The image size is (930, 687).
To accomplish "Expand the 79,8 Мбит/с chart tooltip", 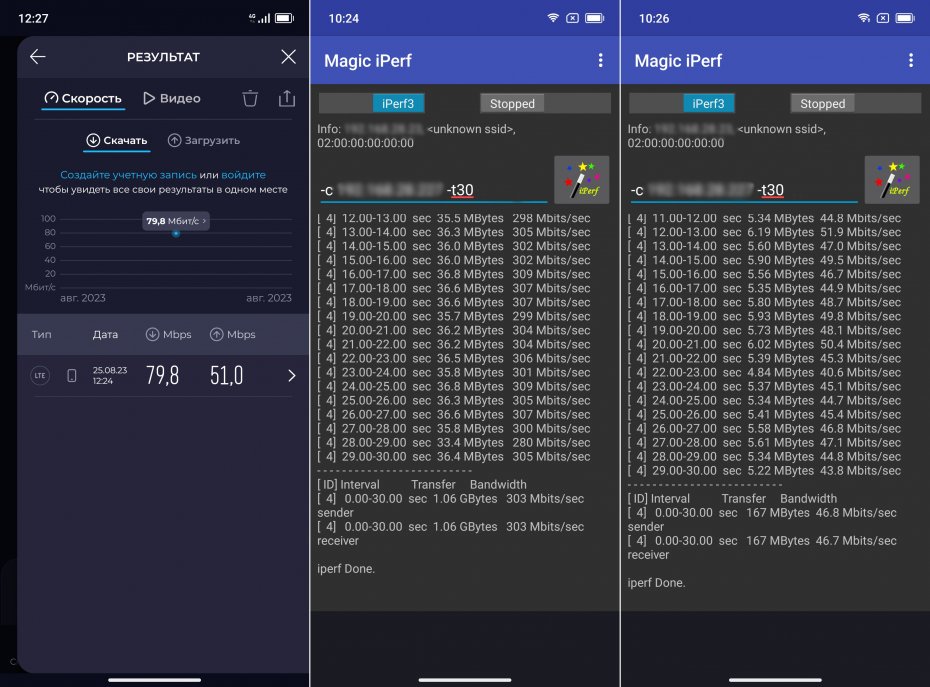I will (176, 221).
